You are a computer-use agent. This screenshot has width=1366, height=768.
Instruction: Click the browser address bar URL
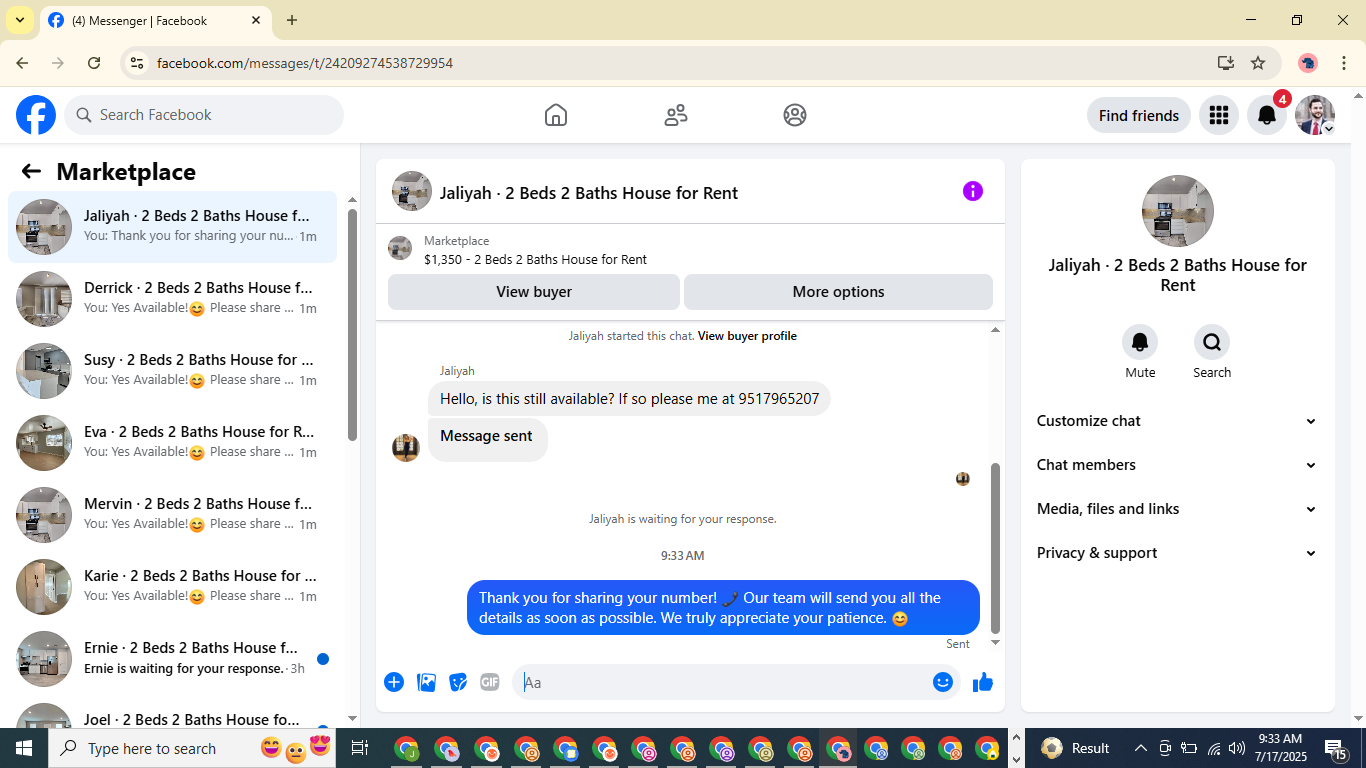click(x=305, y=63)
